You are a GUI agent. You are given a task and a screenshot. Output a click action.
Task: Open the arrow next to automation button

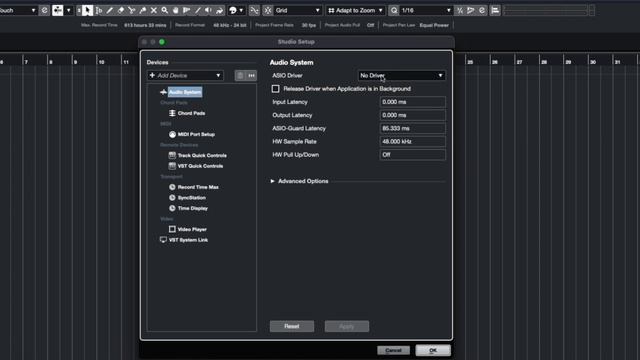click(x=69, y=10)
